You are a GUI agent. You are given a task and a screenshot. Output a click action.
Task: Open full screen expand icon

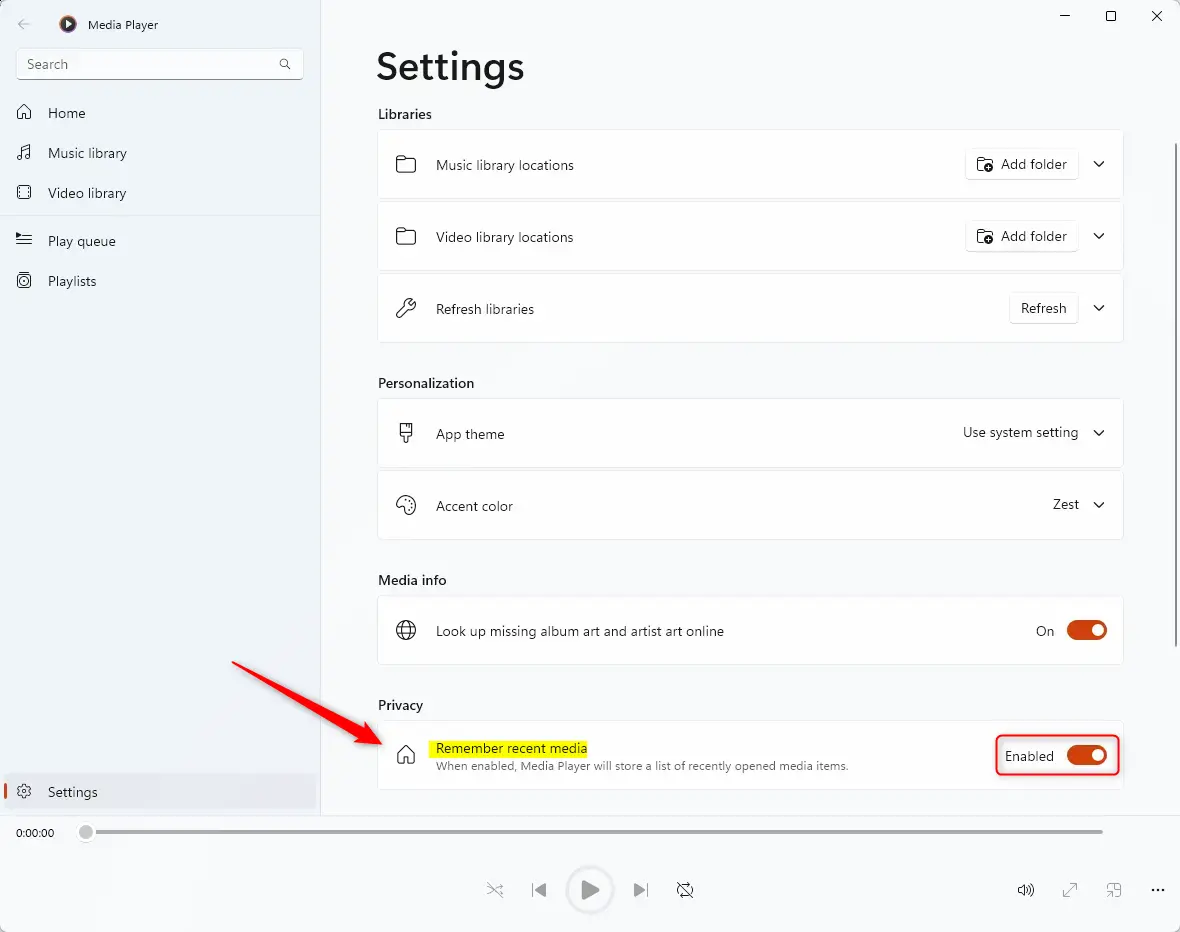click(1069, 889)
